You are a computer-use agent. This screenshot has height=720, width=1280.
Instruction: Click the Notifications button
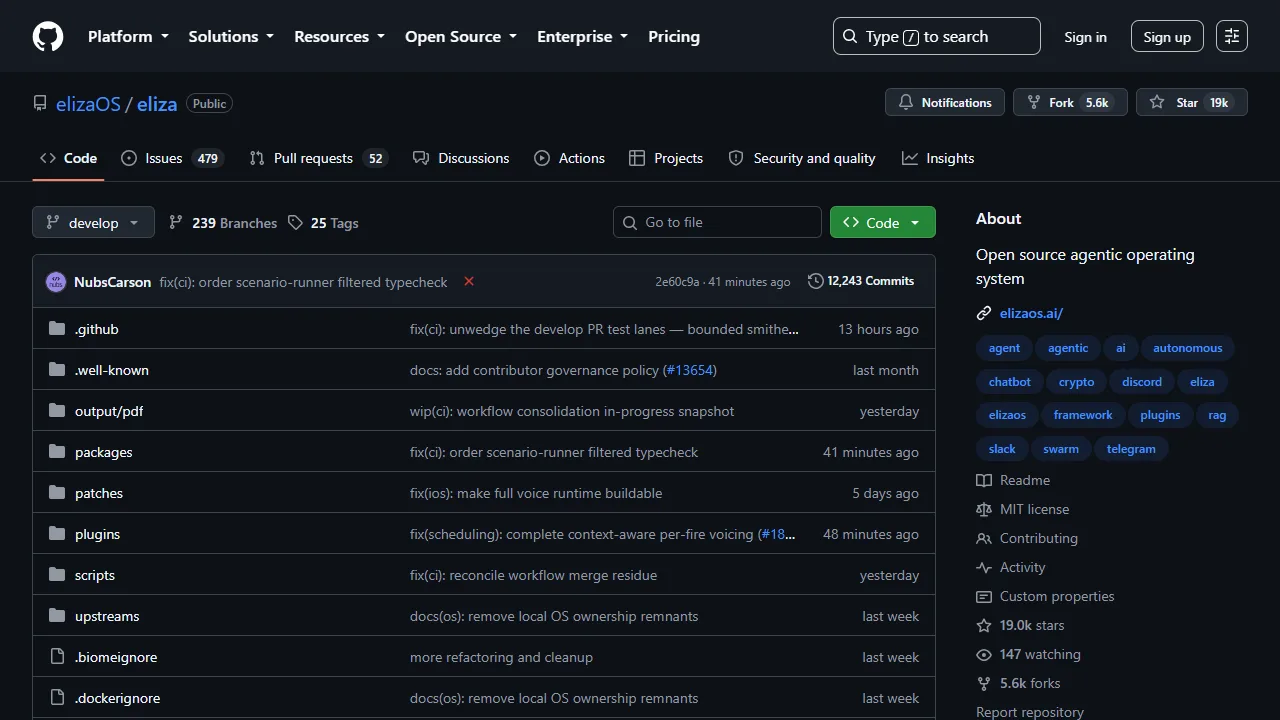945,102
